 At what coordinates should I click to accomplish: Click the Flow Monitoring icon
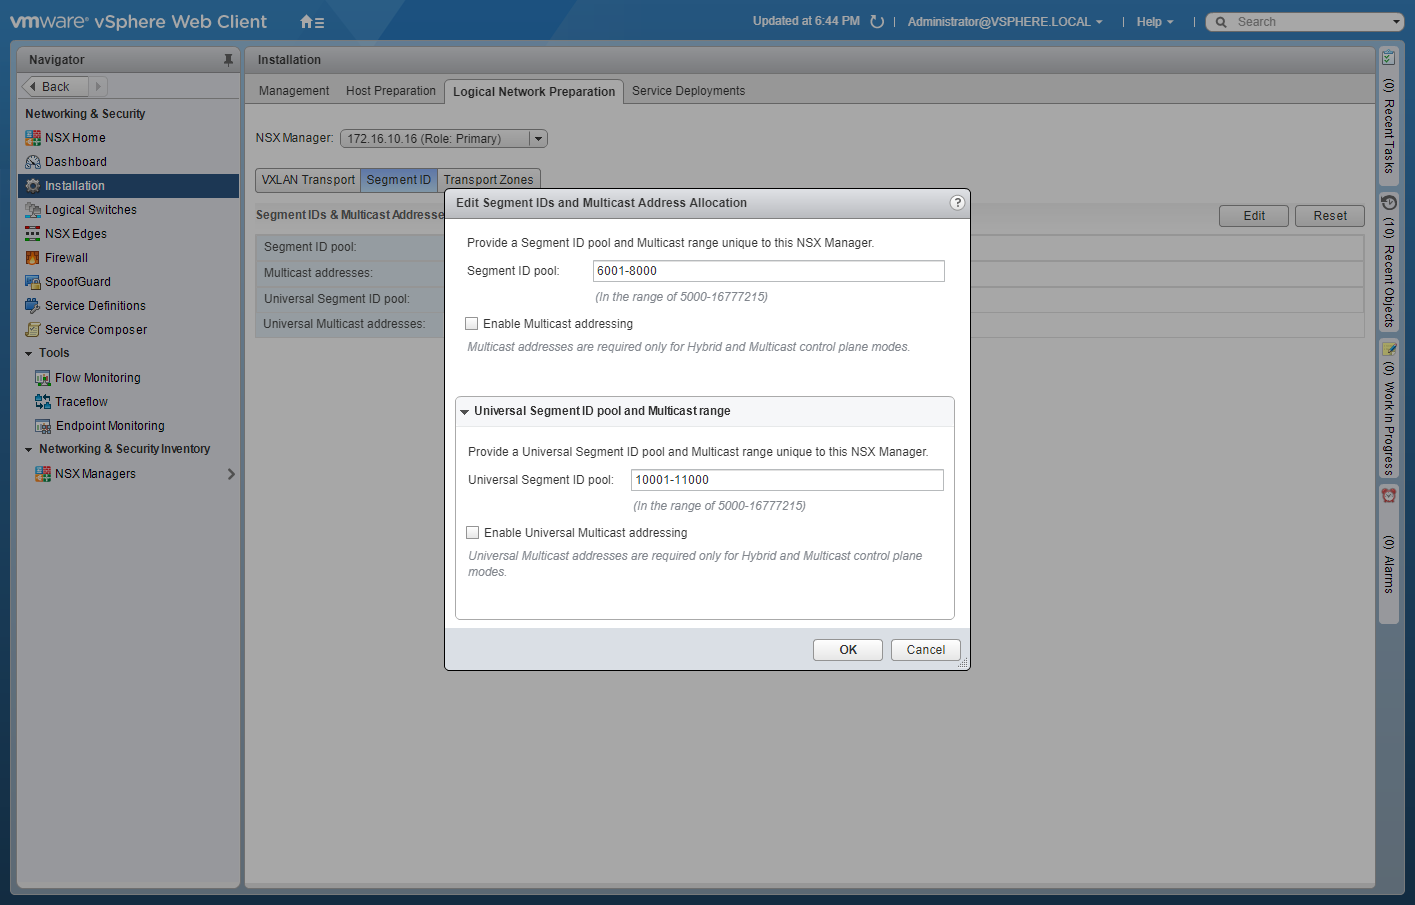click(x=43, y=378)
